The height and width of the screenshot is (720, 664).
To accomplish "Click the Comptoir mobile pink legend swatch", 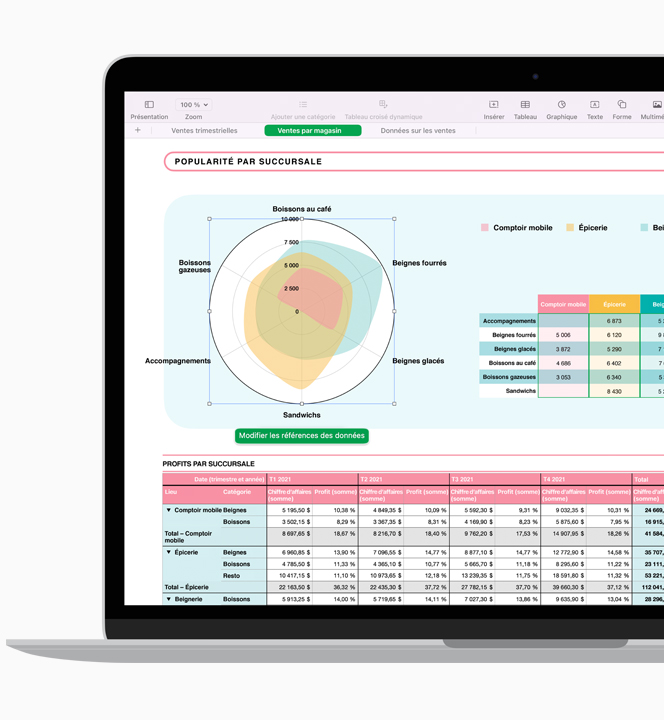I will click(485, 228).
